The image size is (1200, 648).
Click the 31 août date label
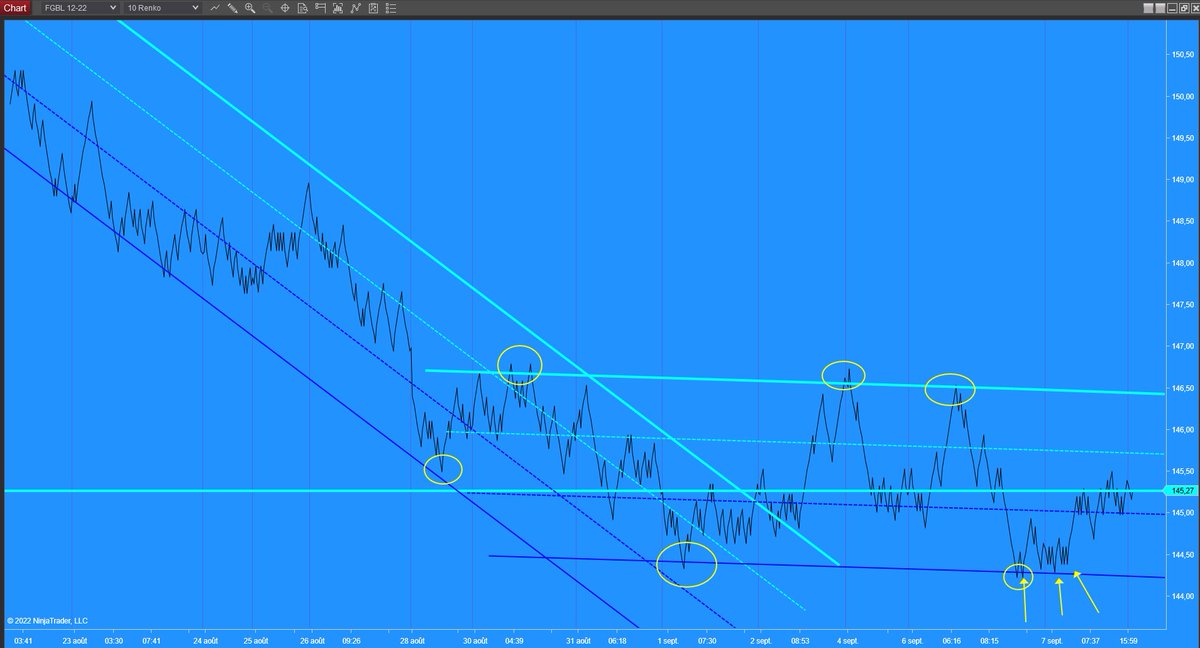tap(577, 640)
